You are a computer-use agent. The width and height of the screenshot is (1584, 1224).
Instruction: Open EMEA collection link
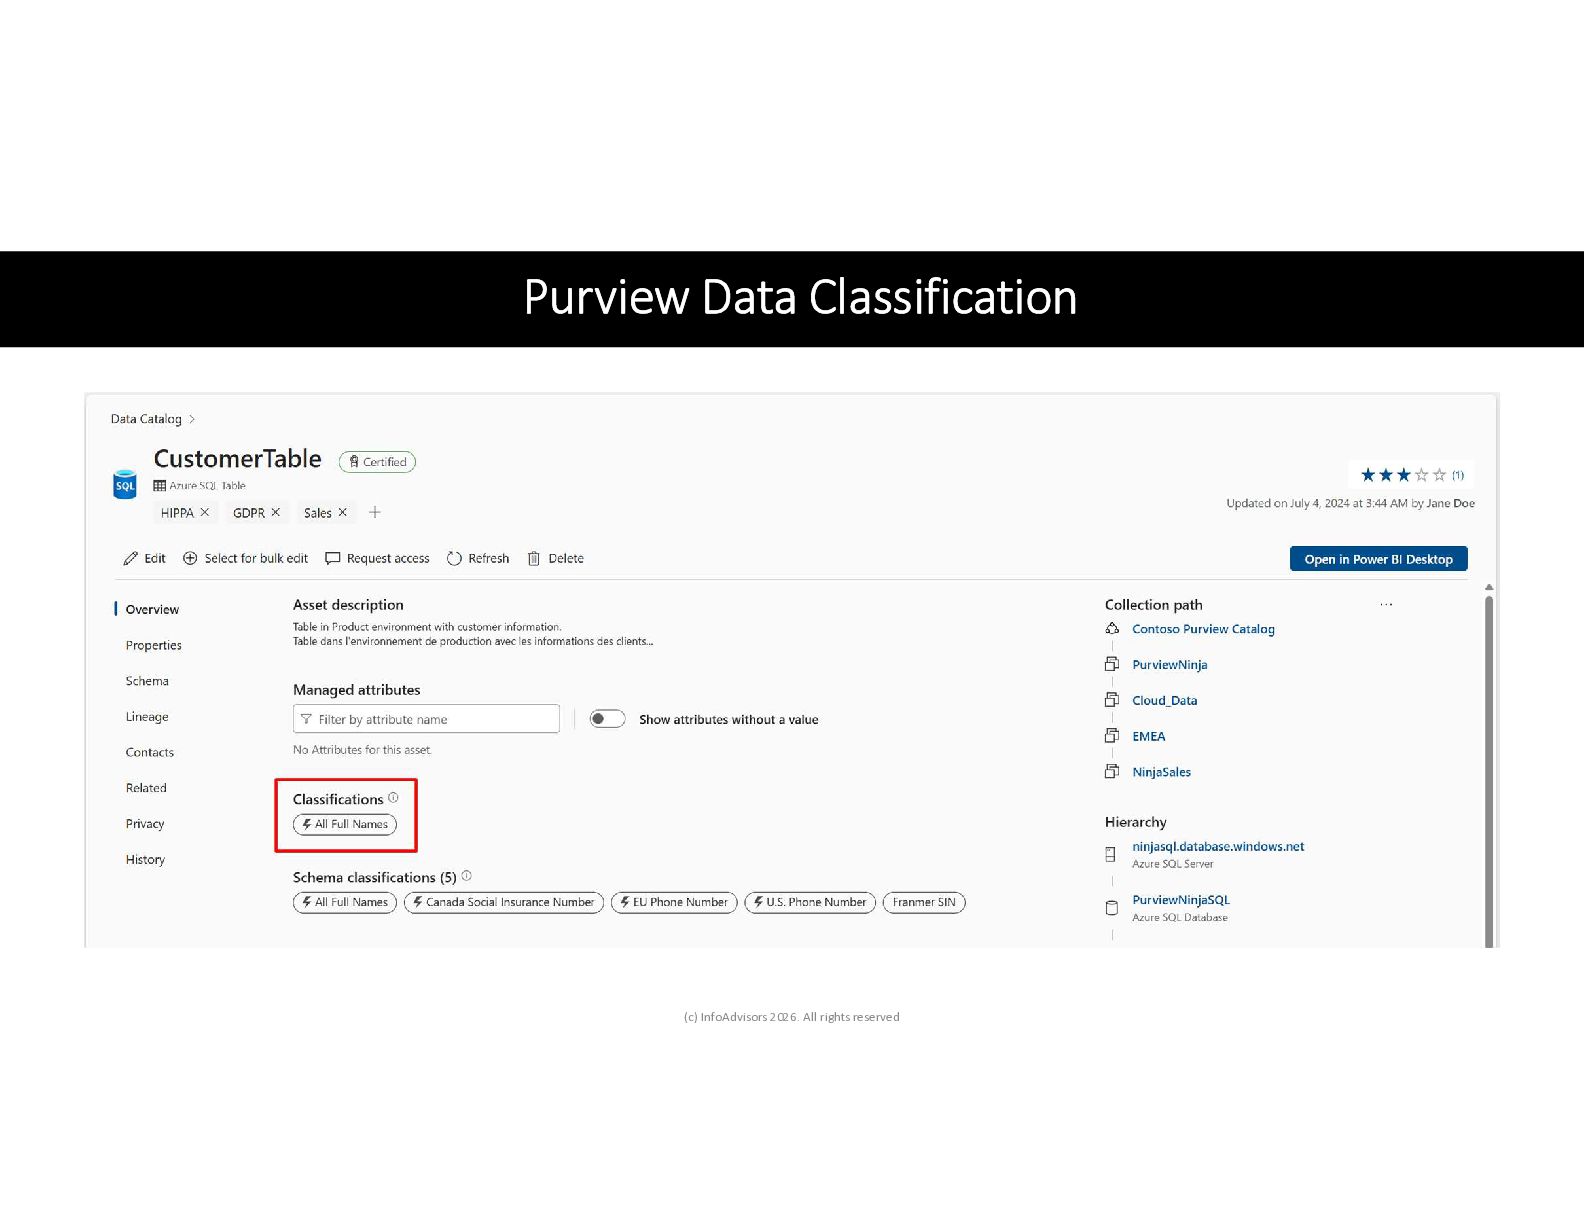(x=1149, y=736)
